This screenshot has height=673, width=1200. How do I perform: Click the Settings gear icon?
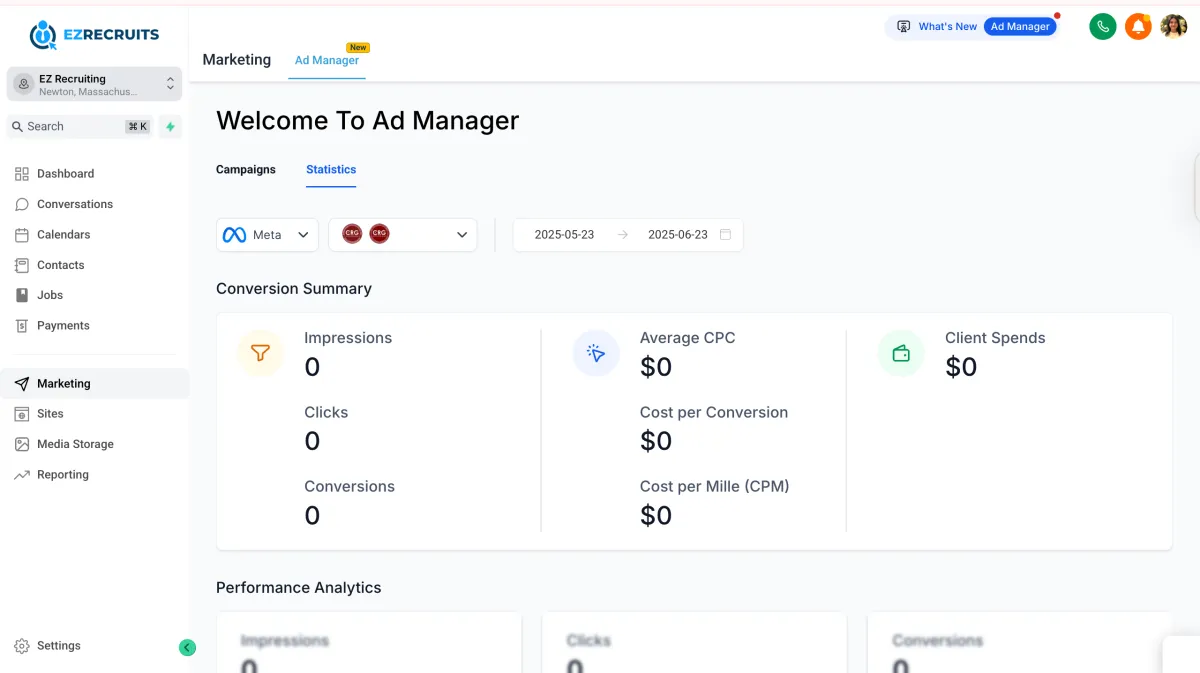click(22, 646)
